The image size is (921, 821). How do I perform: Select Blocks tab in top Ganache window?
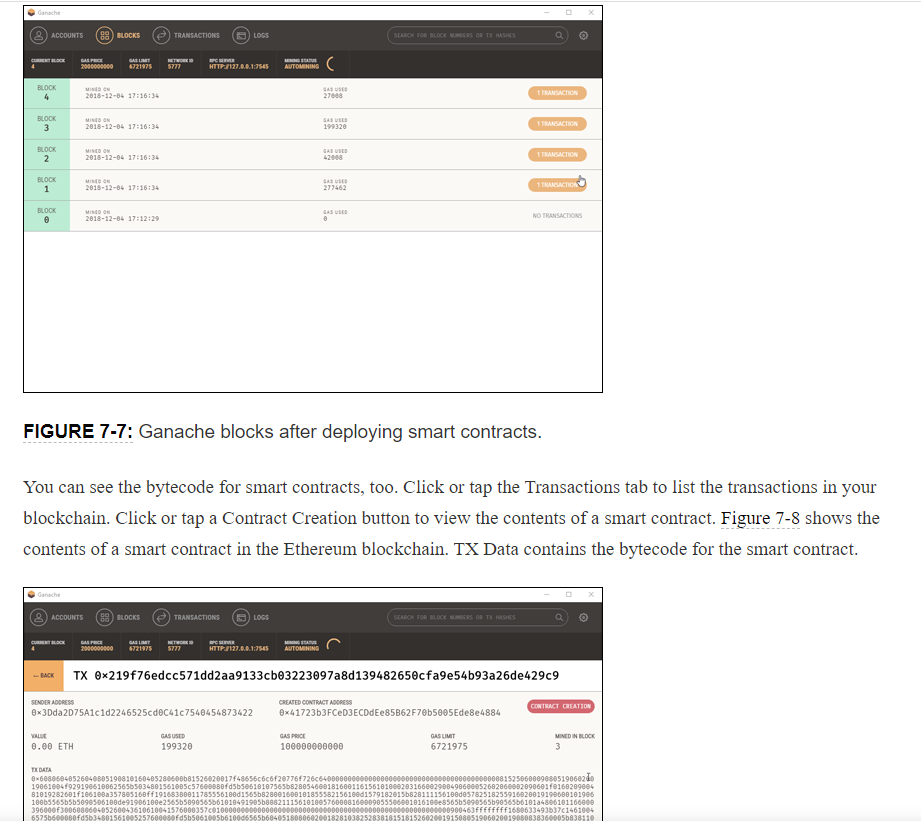pyautogui.click(x=119, y=36)
